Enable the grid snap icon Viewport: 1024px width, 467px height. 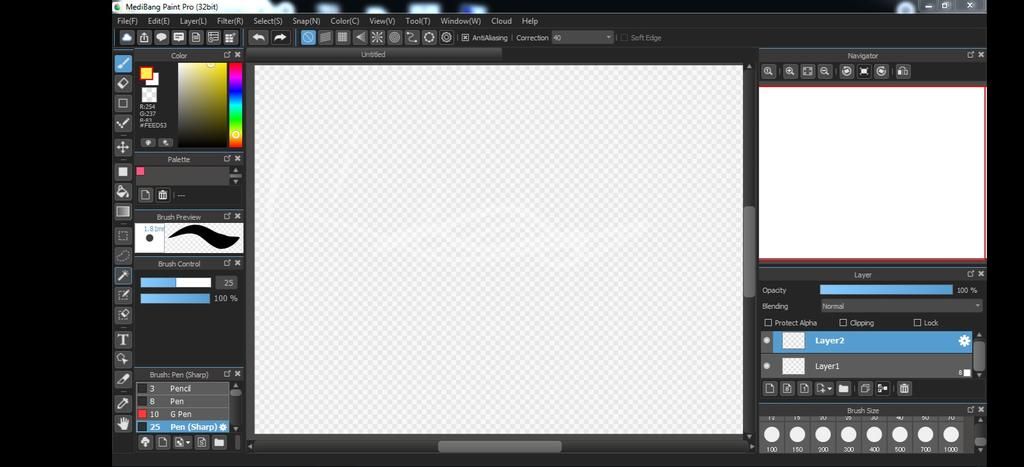click(342, 37)
